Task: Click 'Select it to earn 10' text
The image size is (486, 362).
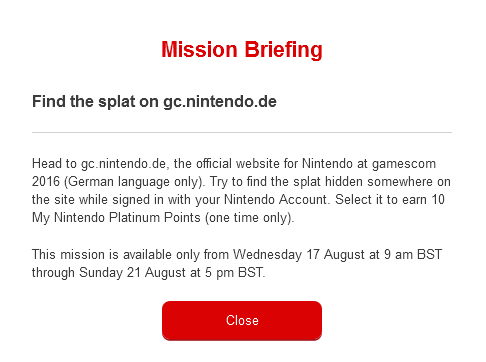Action: click(390, 200)
